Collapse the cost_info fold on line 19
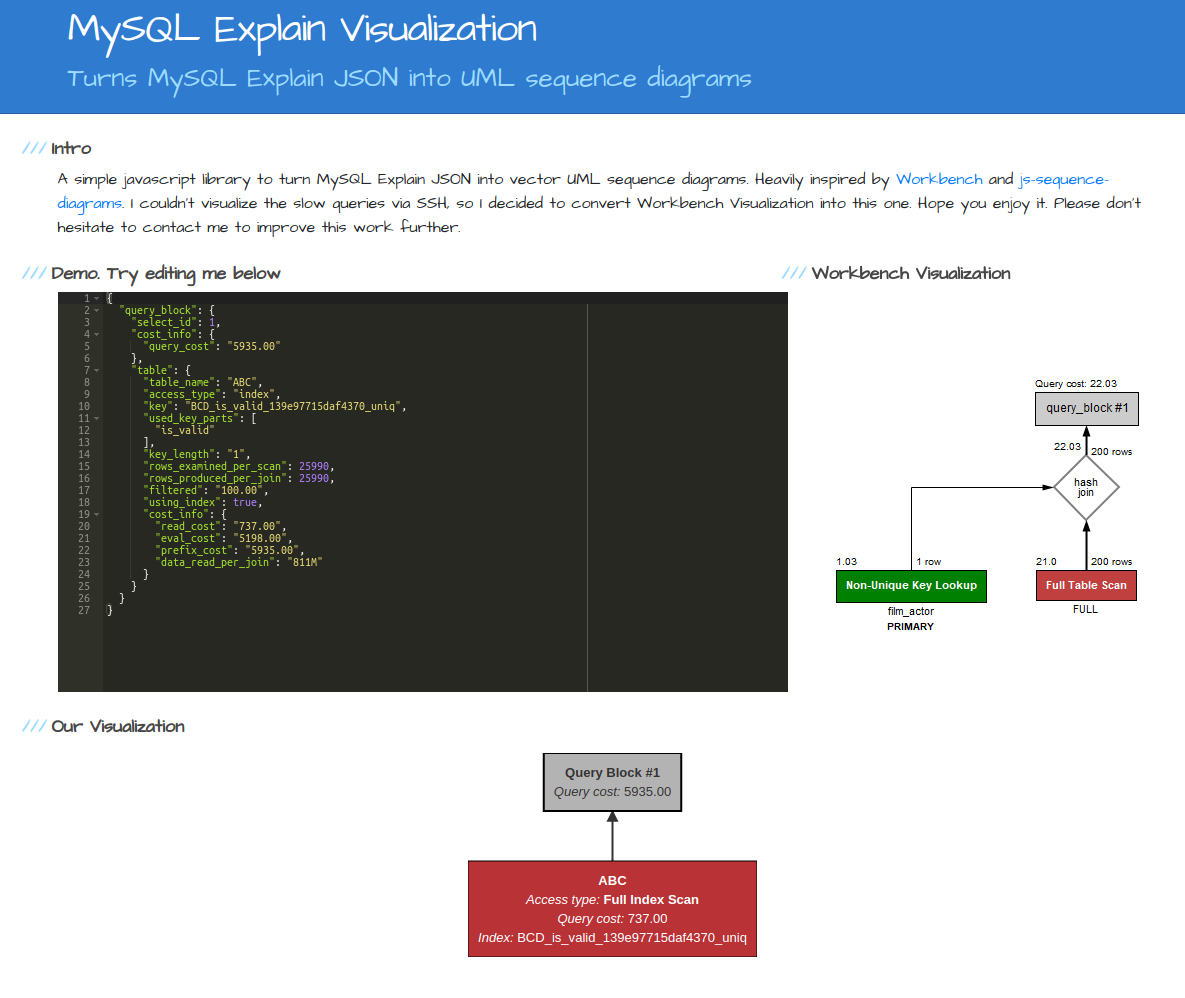Viewport: 1185px width, 998px height. pos(97,514)
